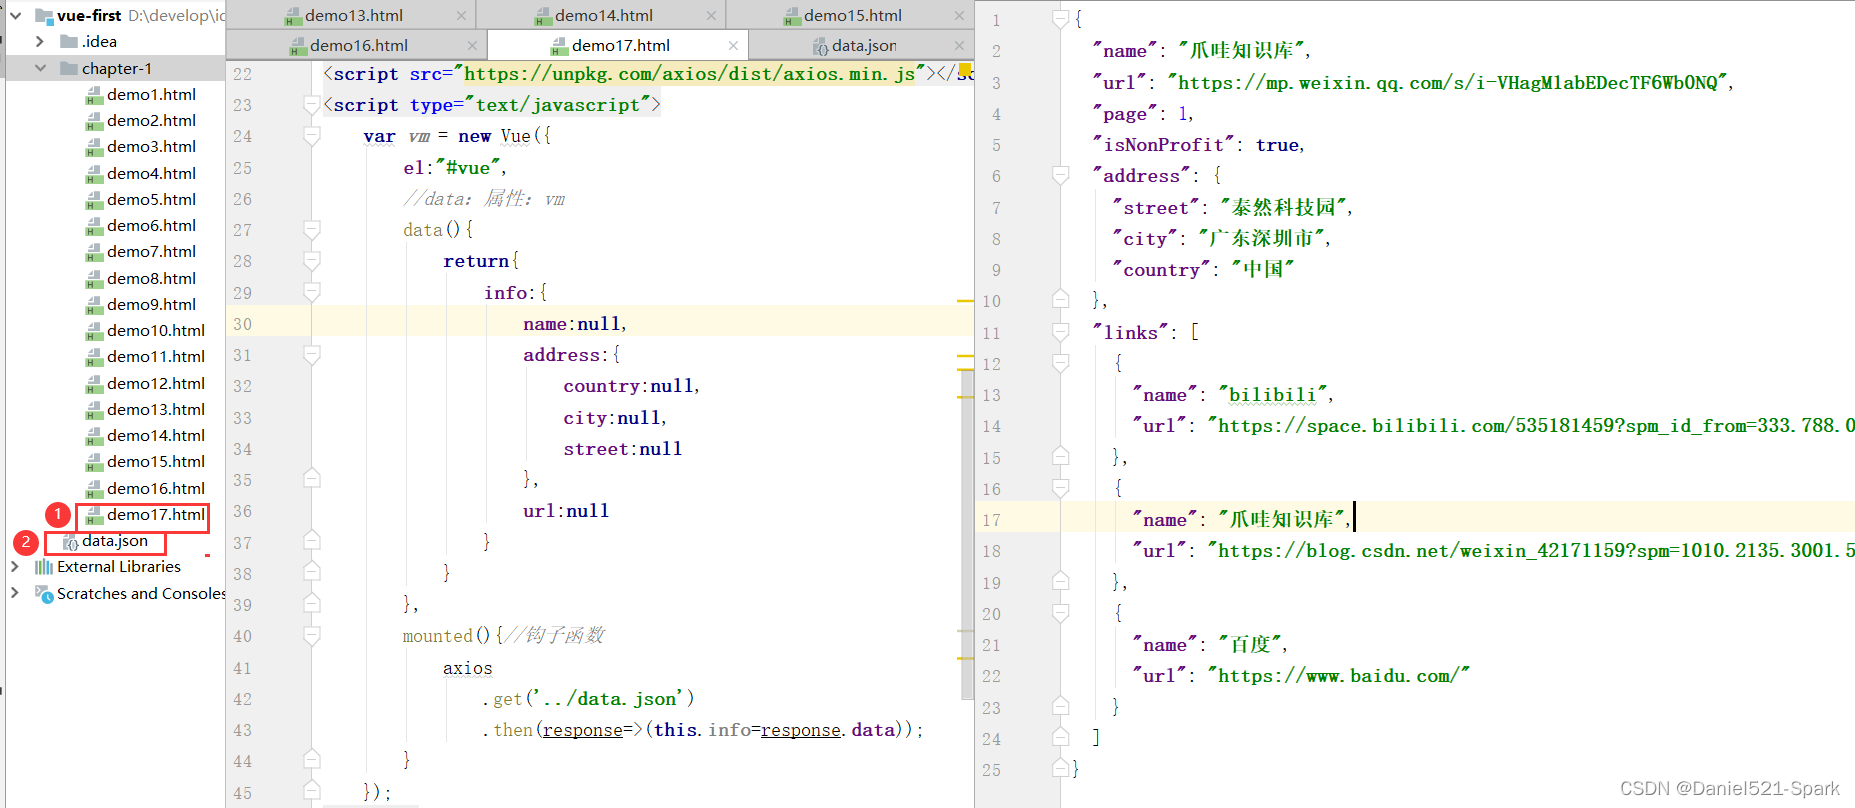
Task: Fold the address object at JSON line 6
Action: point(1061,176)
